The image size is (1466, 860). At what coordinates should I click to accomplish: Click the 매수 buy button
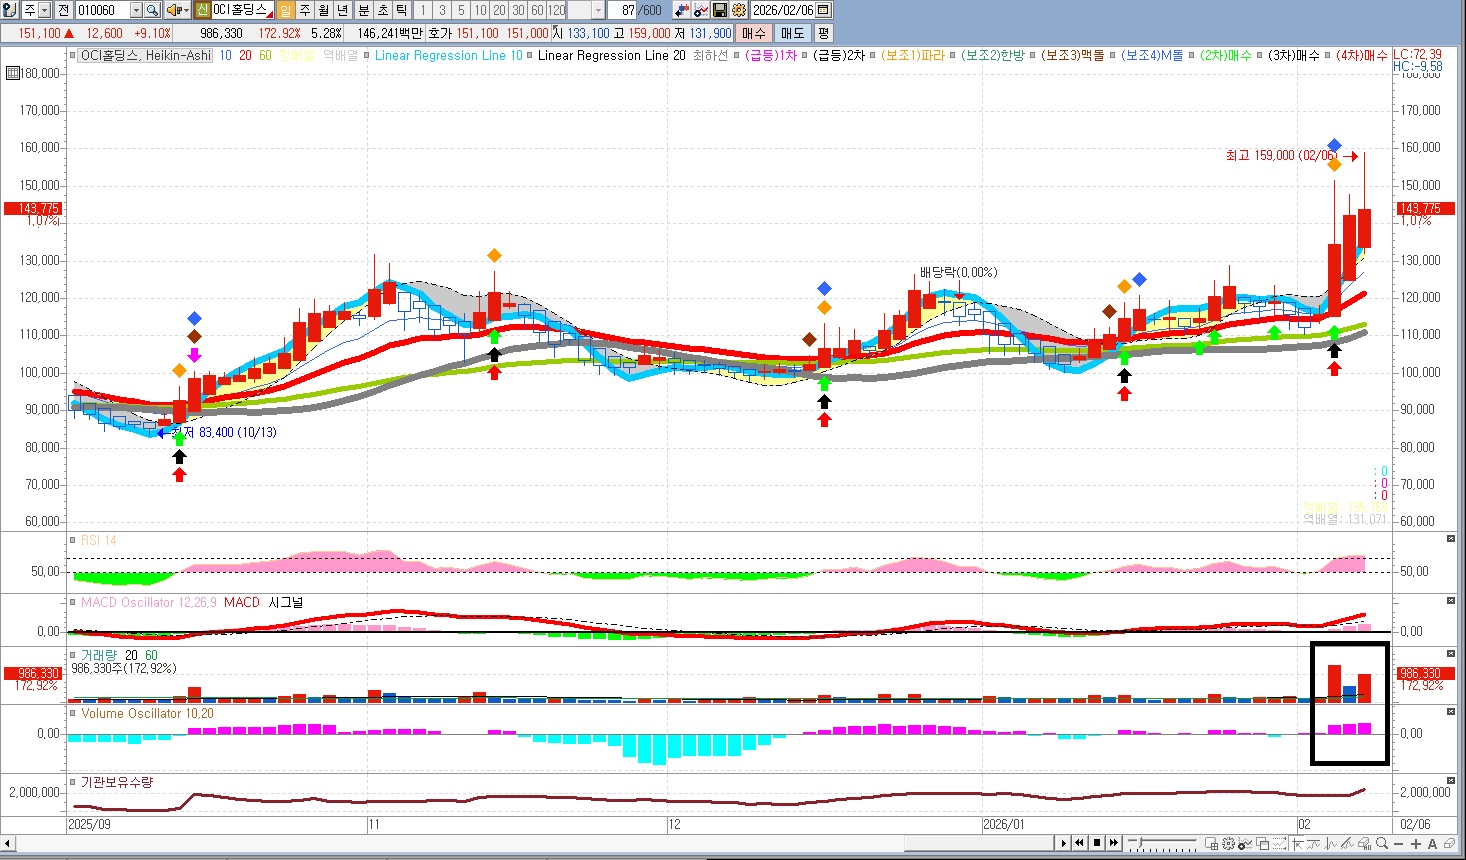click(x=753, y=33)
